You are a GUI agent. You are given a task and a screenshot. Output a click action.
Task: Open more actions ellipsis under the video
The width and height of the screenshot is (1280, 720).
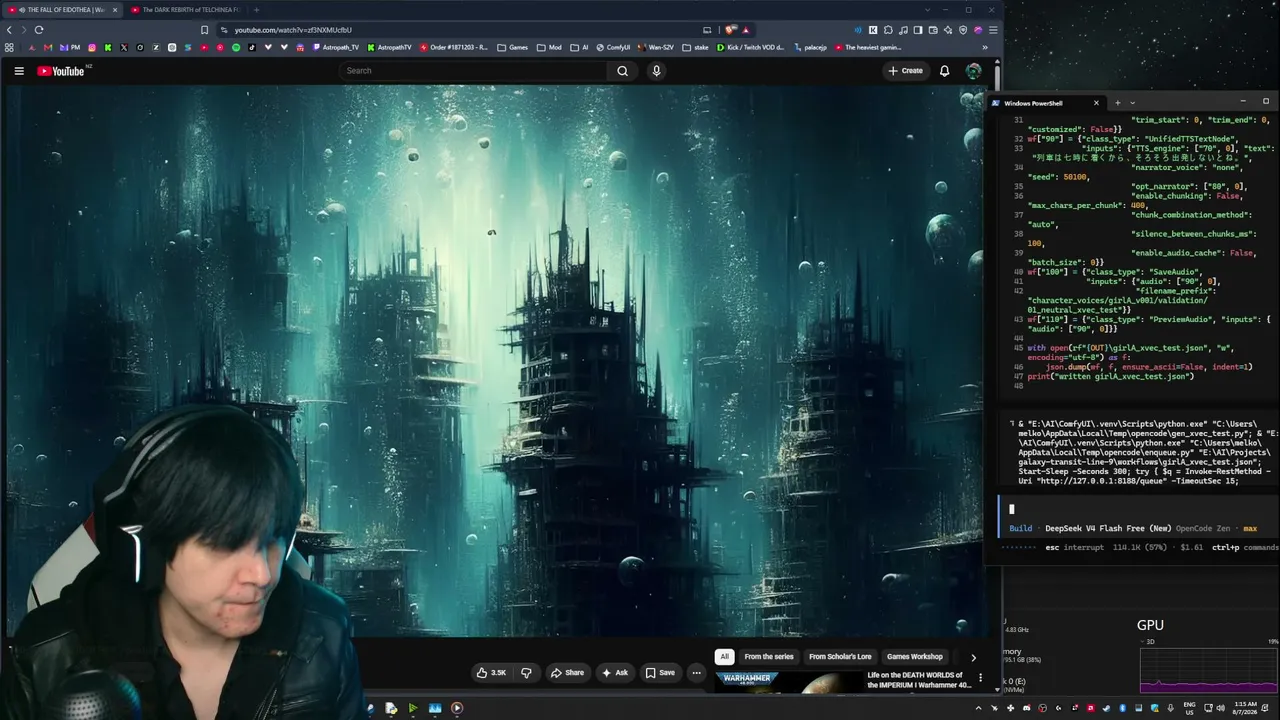point(696,672)
